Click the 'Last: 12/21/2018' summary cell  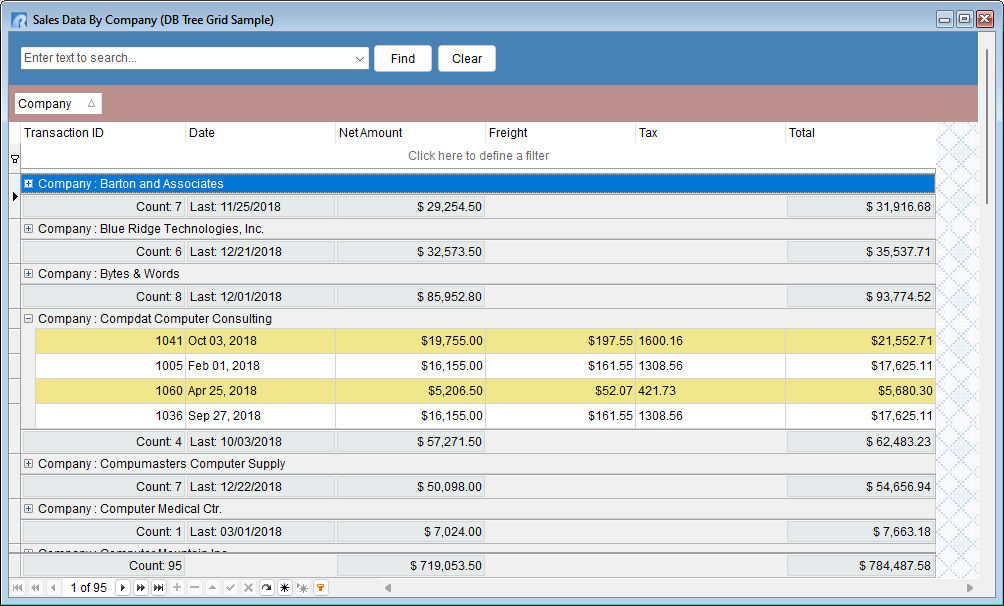click(261, 252)
